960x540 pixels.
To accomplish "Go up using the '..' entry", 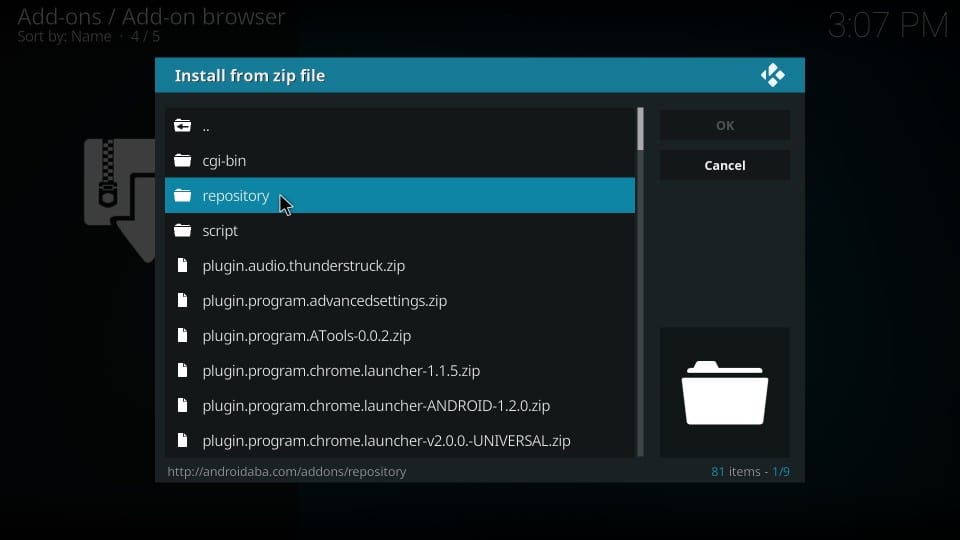I will 400,126.
